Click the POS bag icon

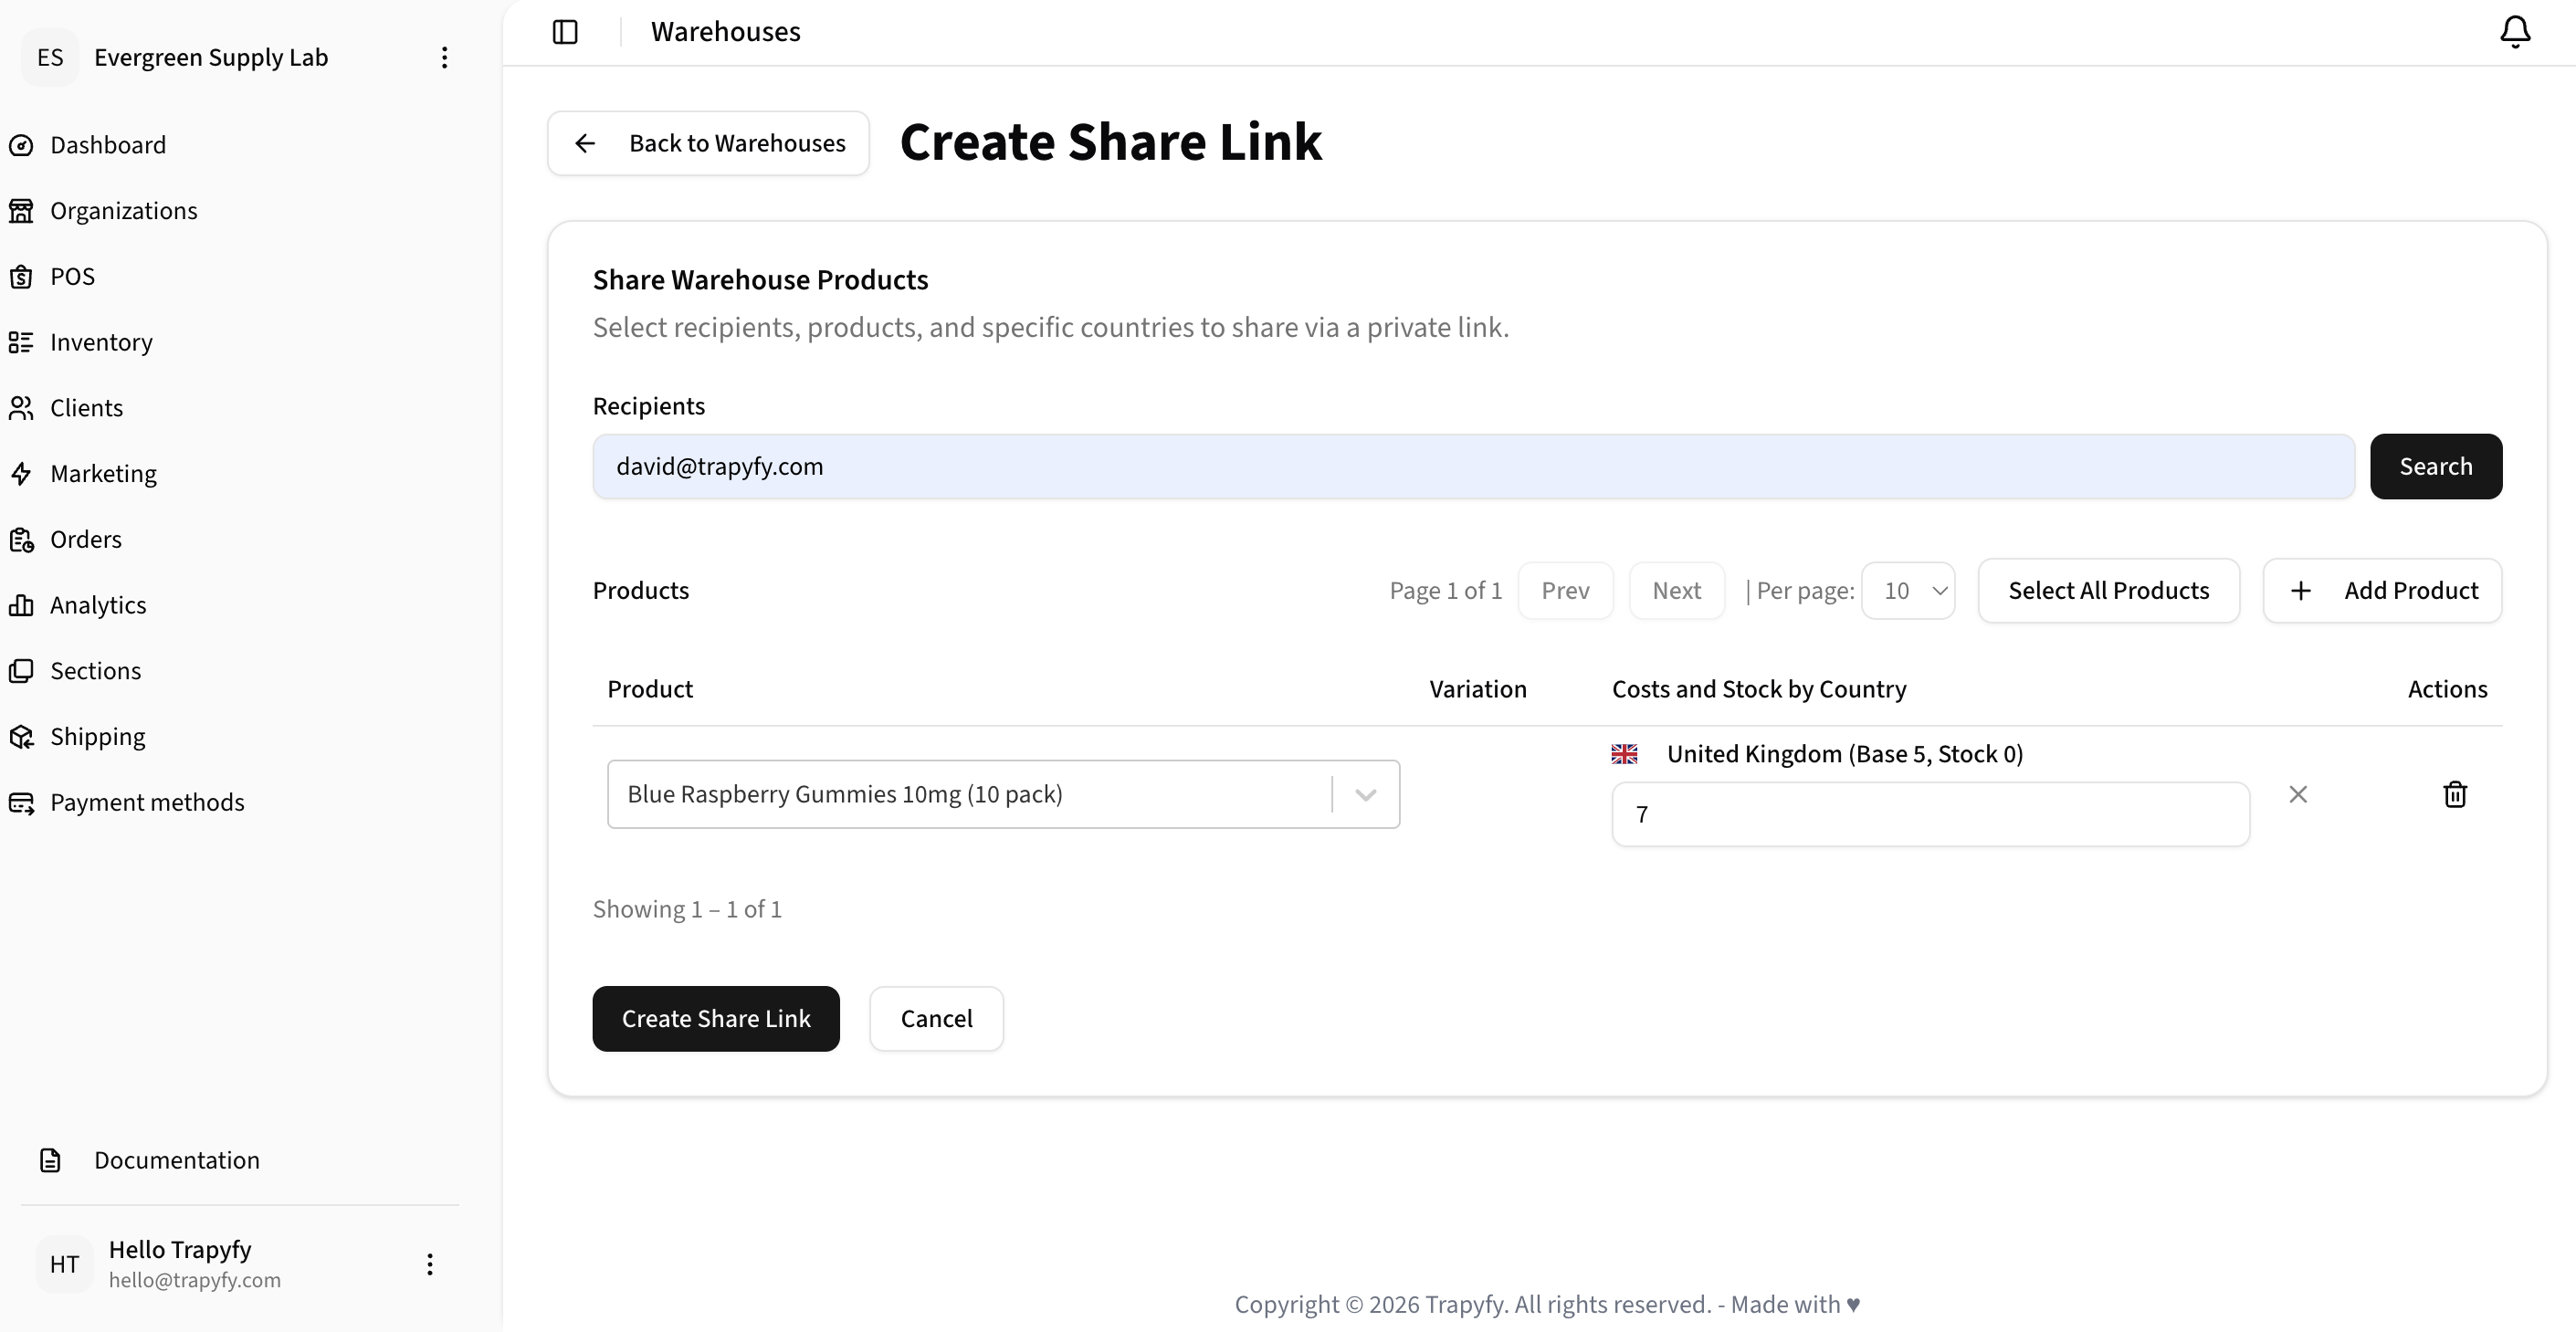[21, 277]
